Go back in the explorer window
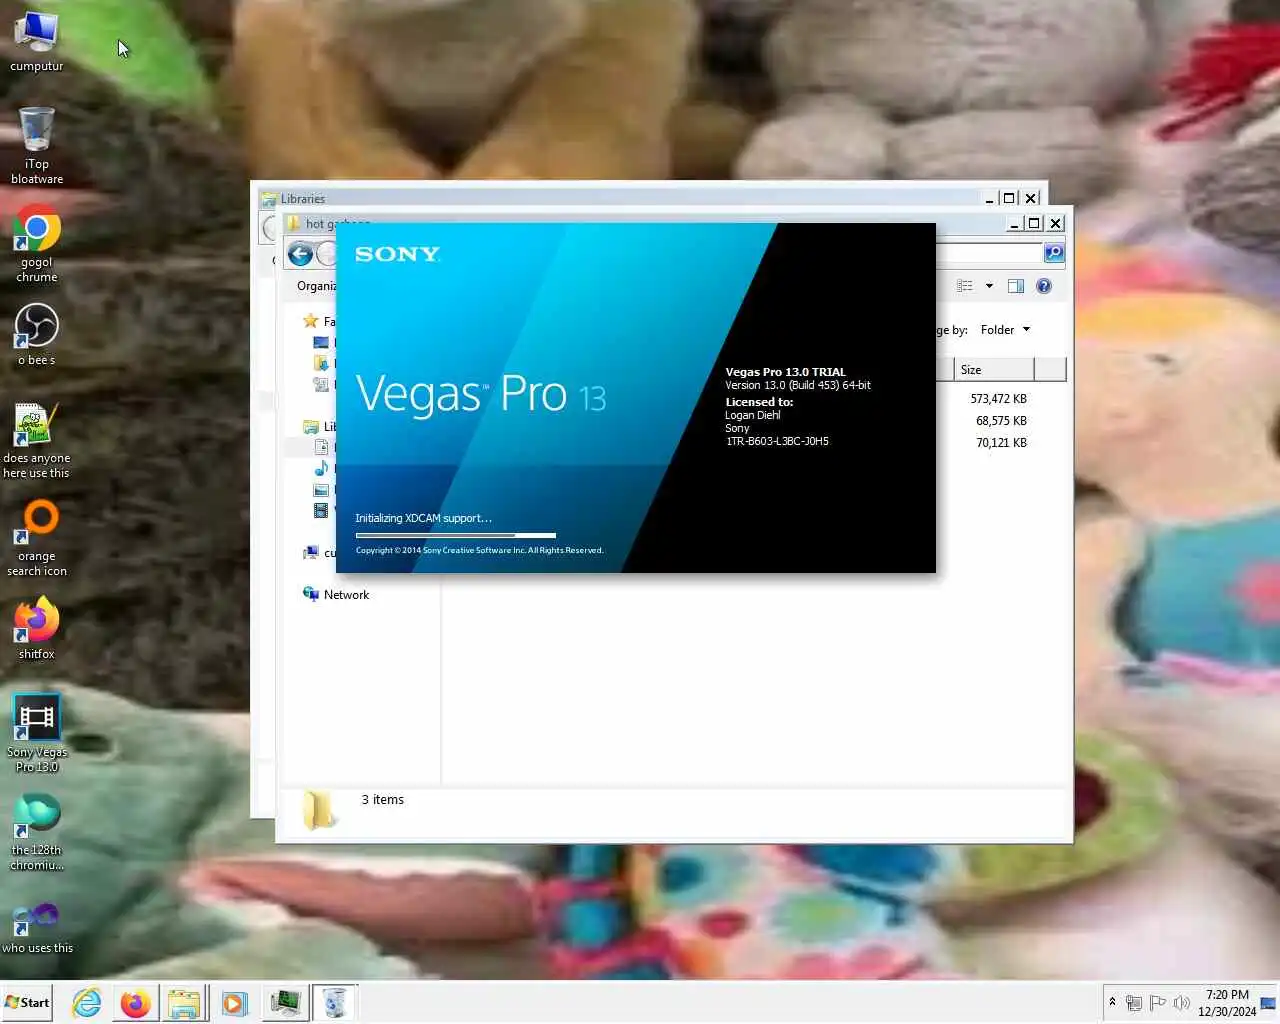This screenshot has width=1280, height=1024. click(300, 254)
